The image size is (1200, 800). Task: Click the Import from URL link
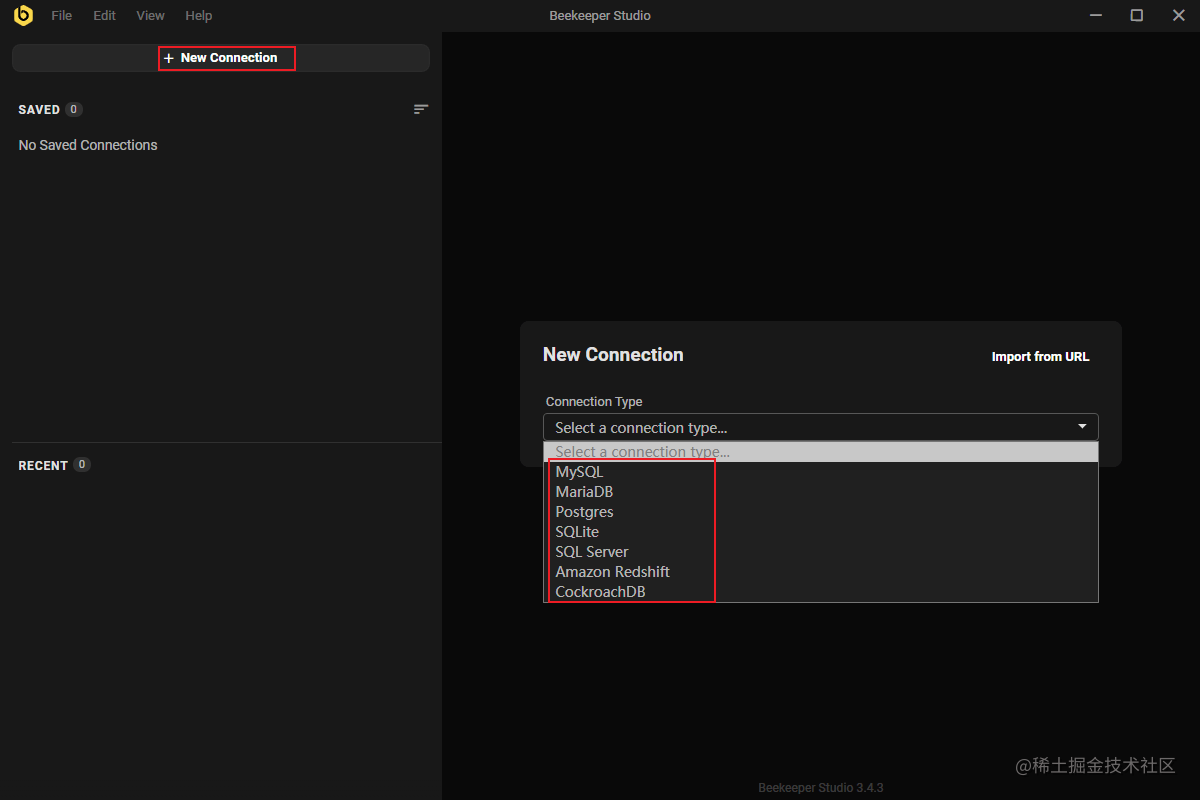(x=1040, y=357)
